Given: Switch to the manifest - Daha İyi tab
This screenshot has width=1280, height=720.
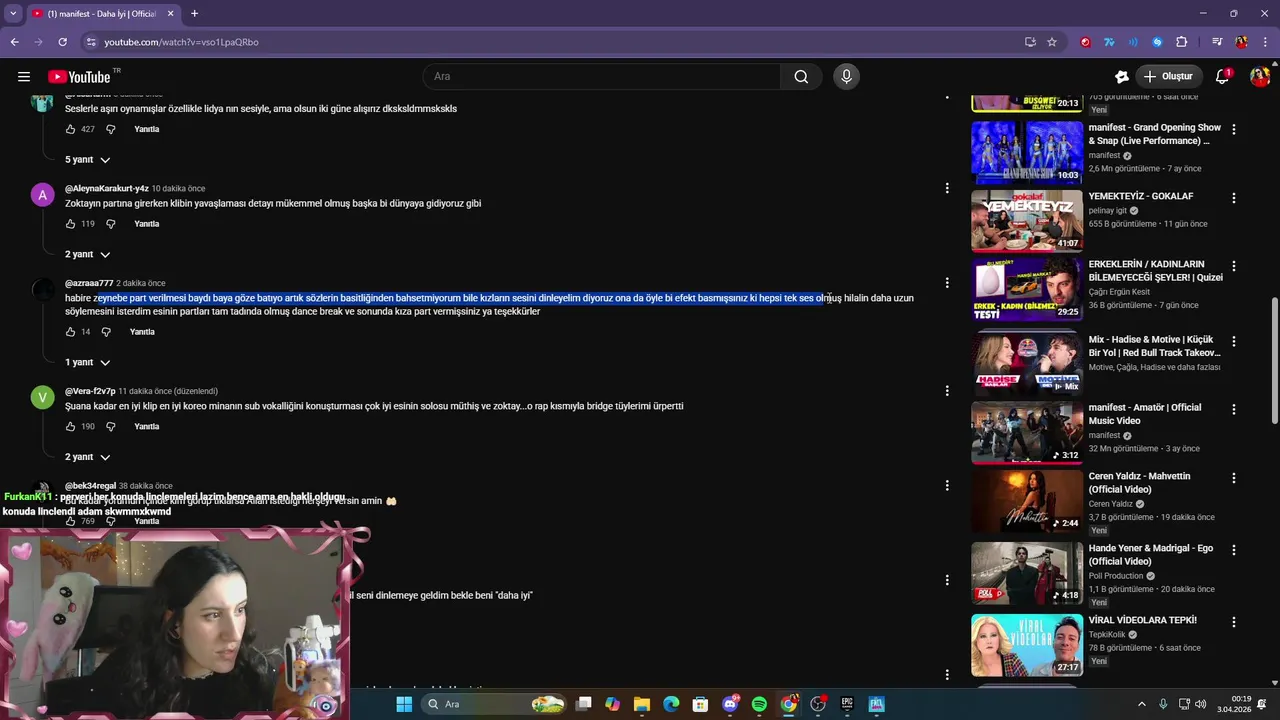Looking at the screenshot, I should (102, 14).
